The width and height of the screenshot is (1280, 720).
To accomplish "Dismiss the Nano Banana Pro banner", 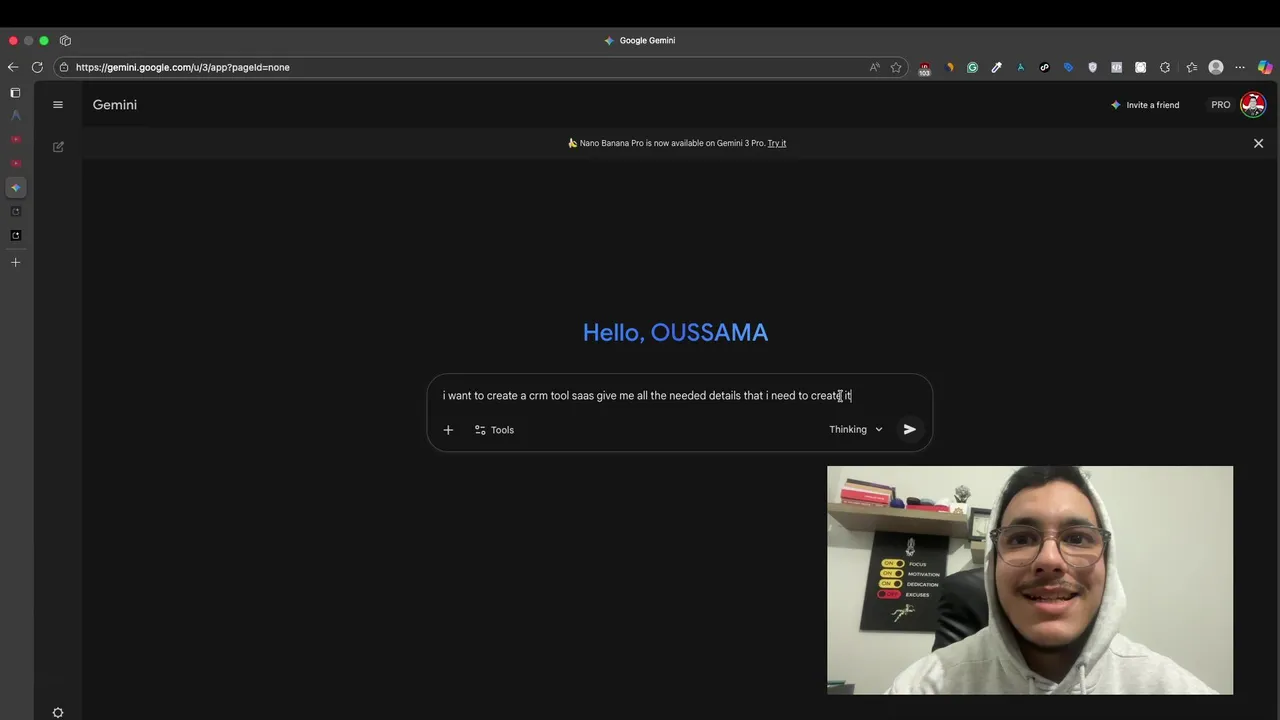I will pos(1258,143).
